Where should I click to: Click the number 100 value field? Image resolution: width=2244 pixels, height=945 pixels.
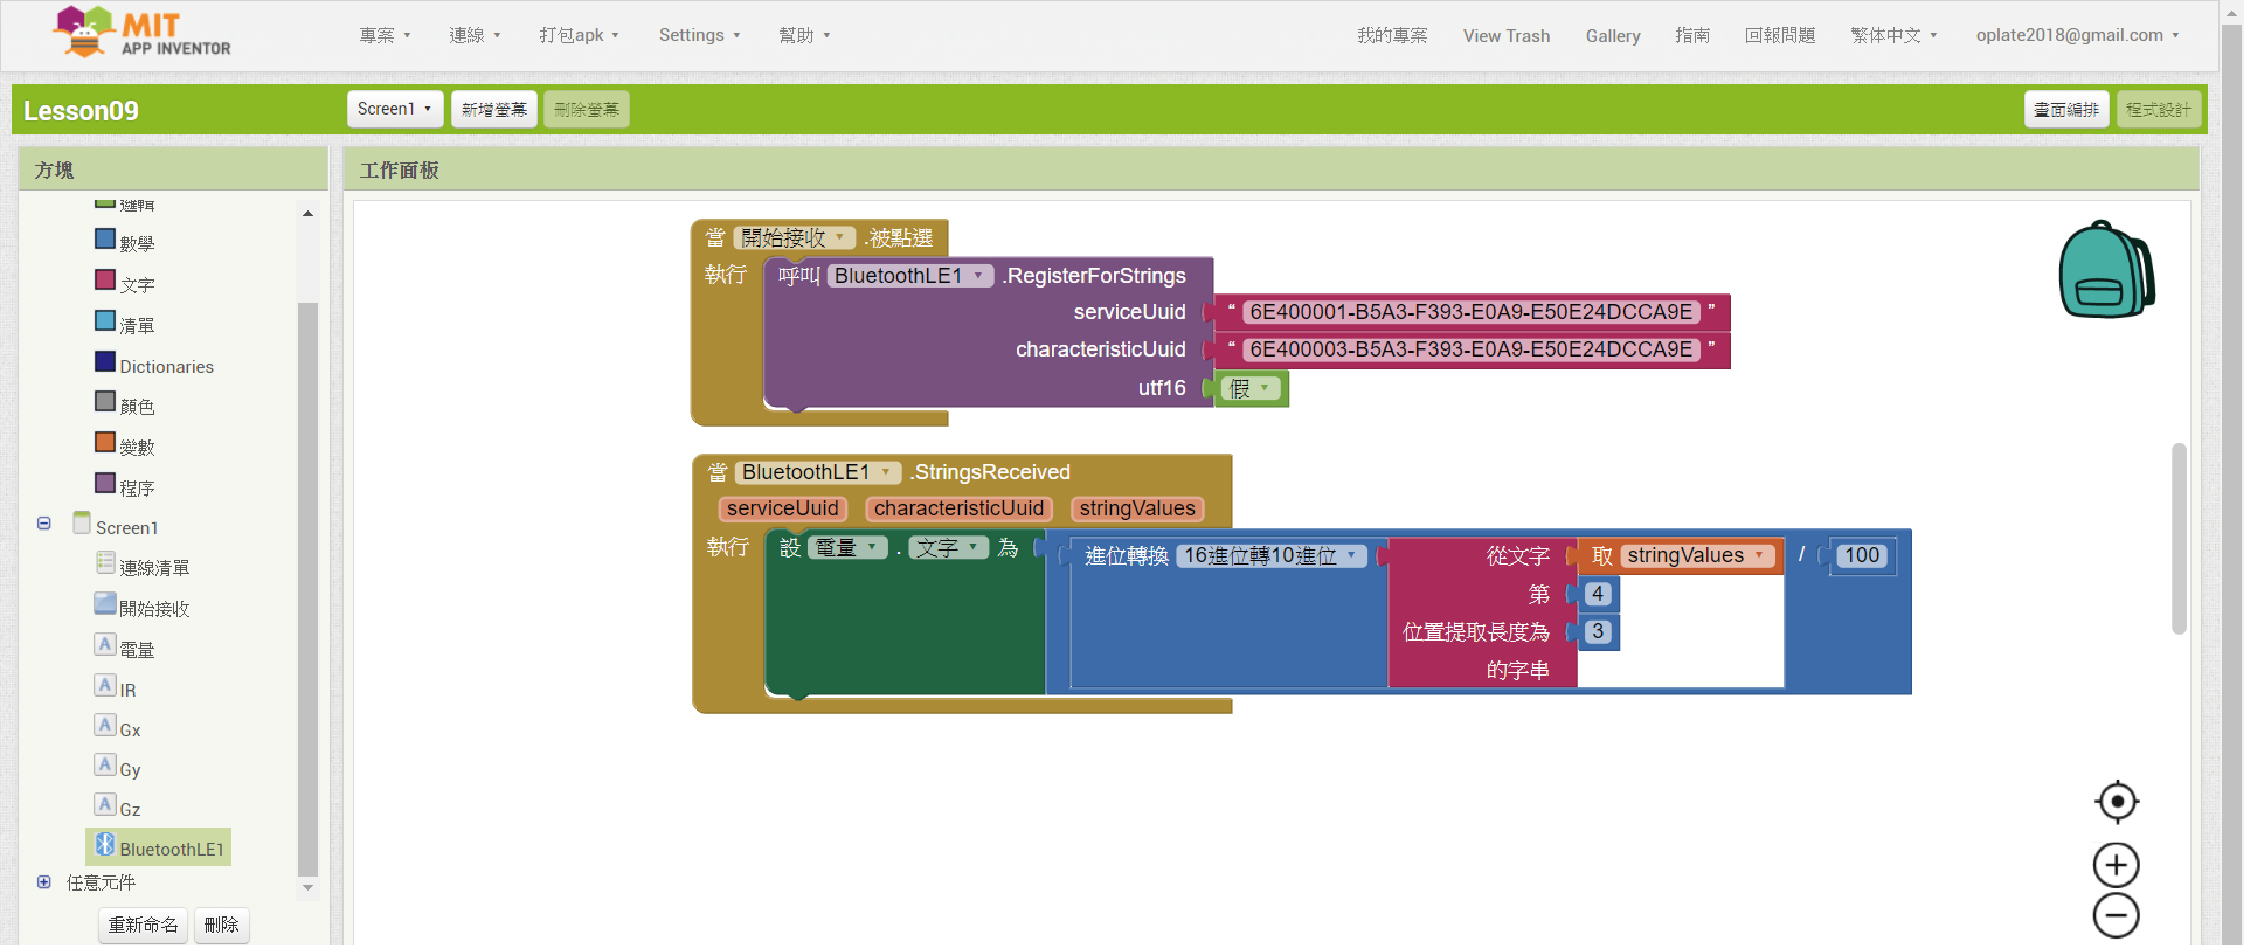[x=1861, y=556]
